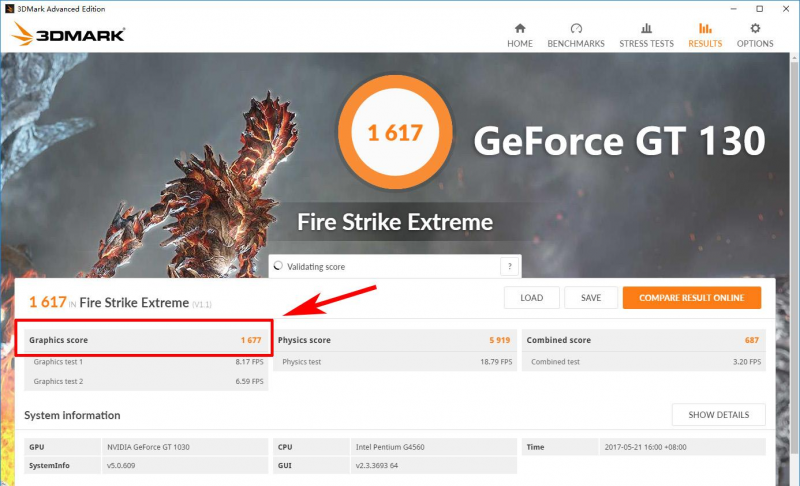Go to the HOME tab icon
800x486 pixels.
click(519, 29)
